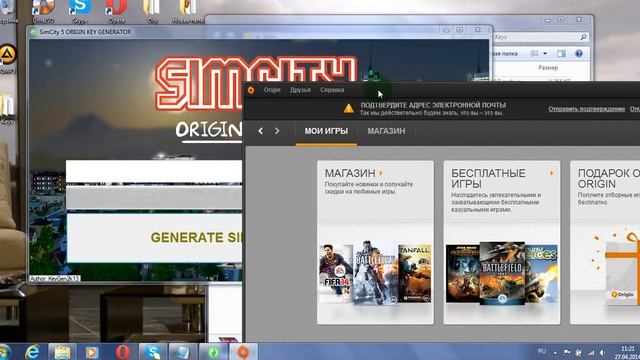The height and width of the screenshot is (360, 640).
Task: Open the view options dropdown arrow in Explorer
Action: [x=545, y=53]
